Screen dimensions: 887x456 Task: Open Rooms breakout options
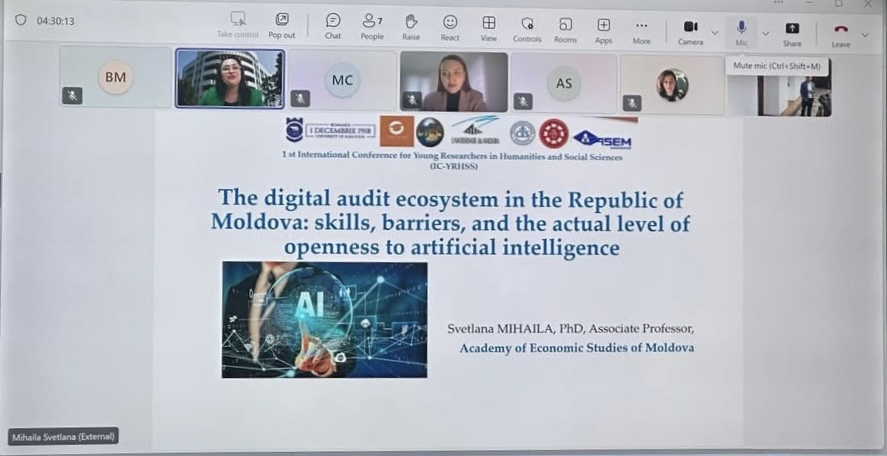[565, 28]
